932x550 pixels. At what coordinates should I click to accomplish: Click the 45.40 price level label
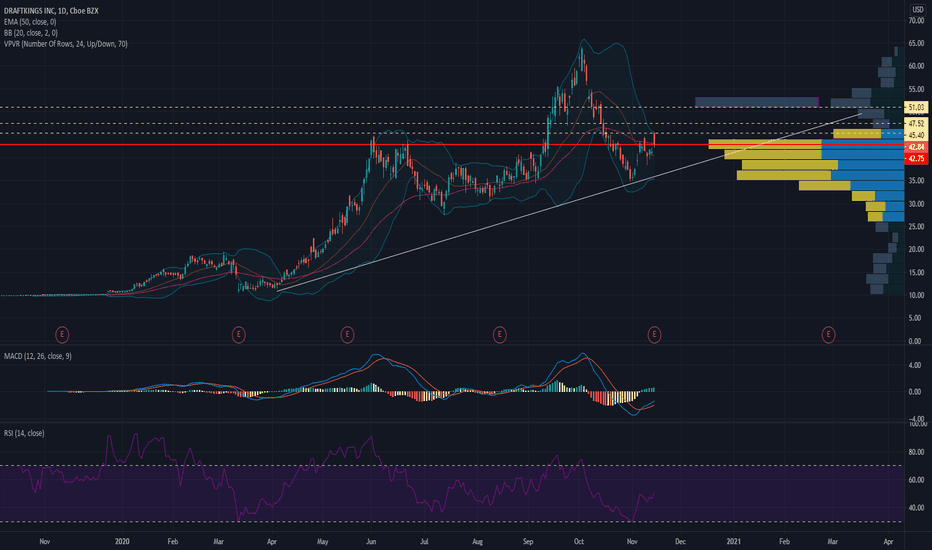point(915,135)
